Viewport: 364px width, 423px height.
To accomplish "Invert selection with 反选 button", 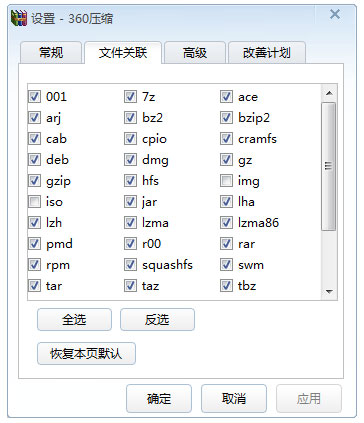I will 157,319.
